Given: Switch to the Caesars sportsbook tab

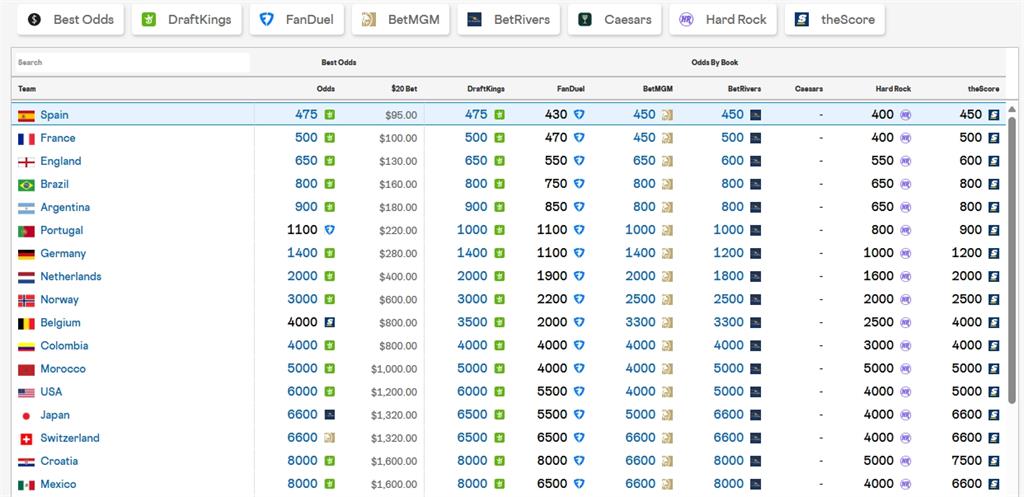Looking at the screenshot, I should click(x=615, y=20).
